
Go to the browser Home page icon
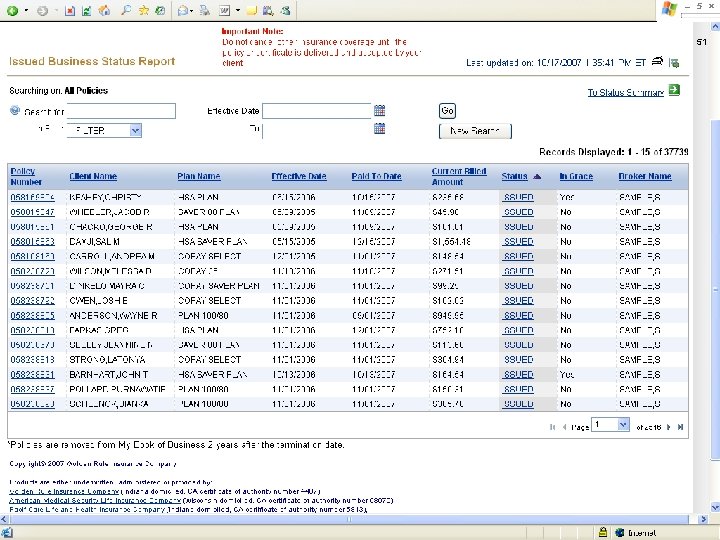click(104, 11)
